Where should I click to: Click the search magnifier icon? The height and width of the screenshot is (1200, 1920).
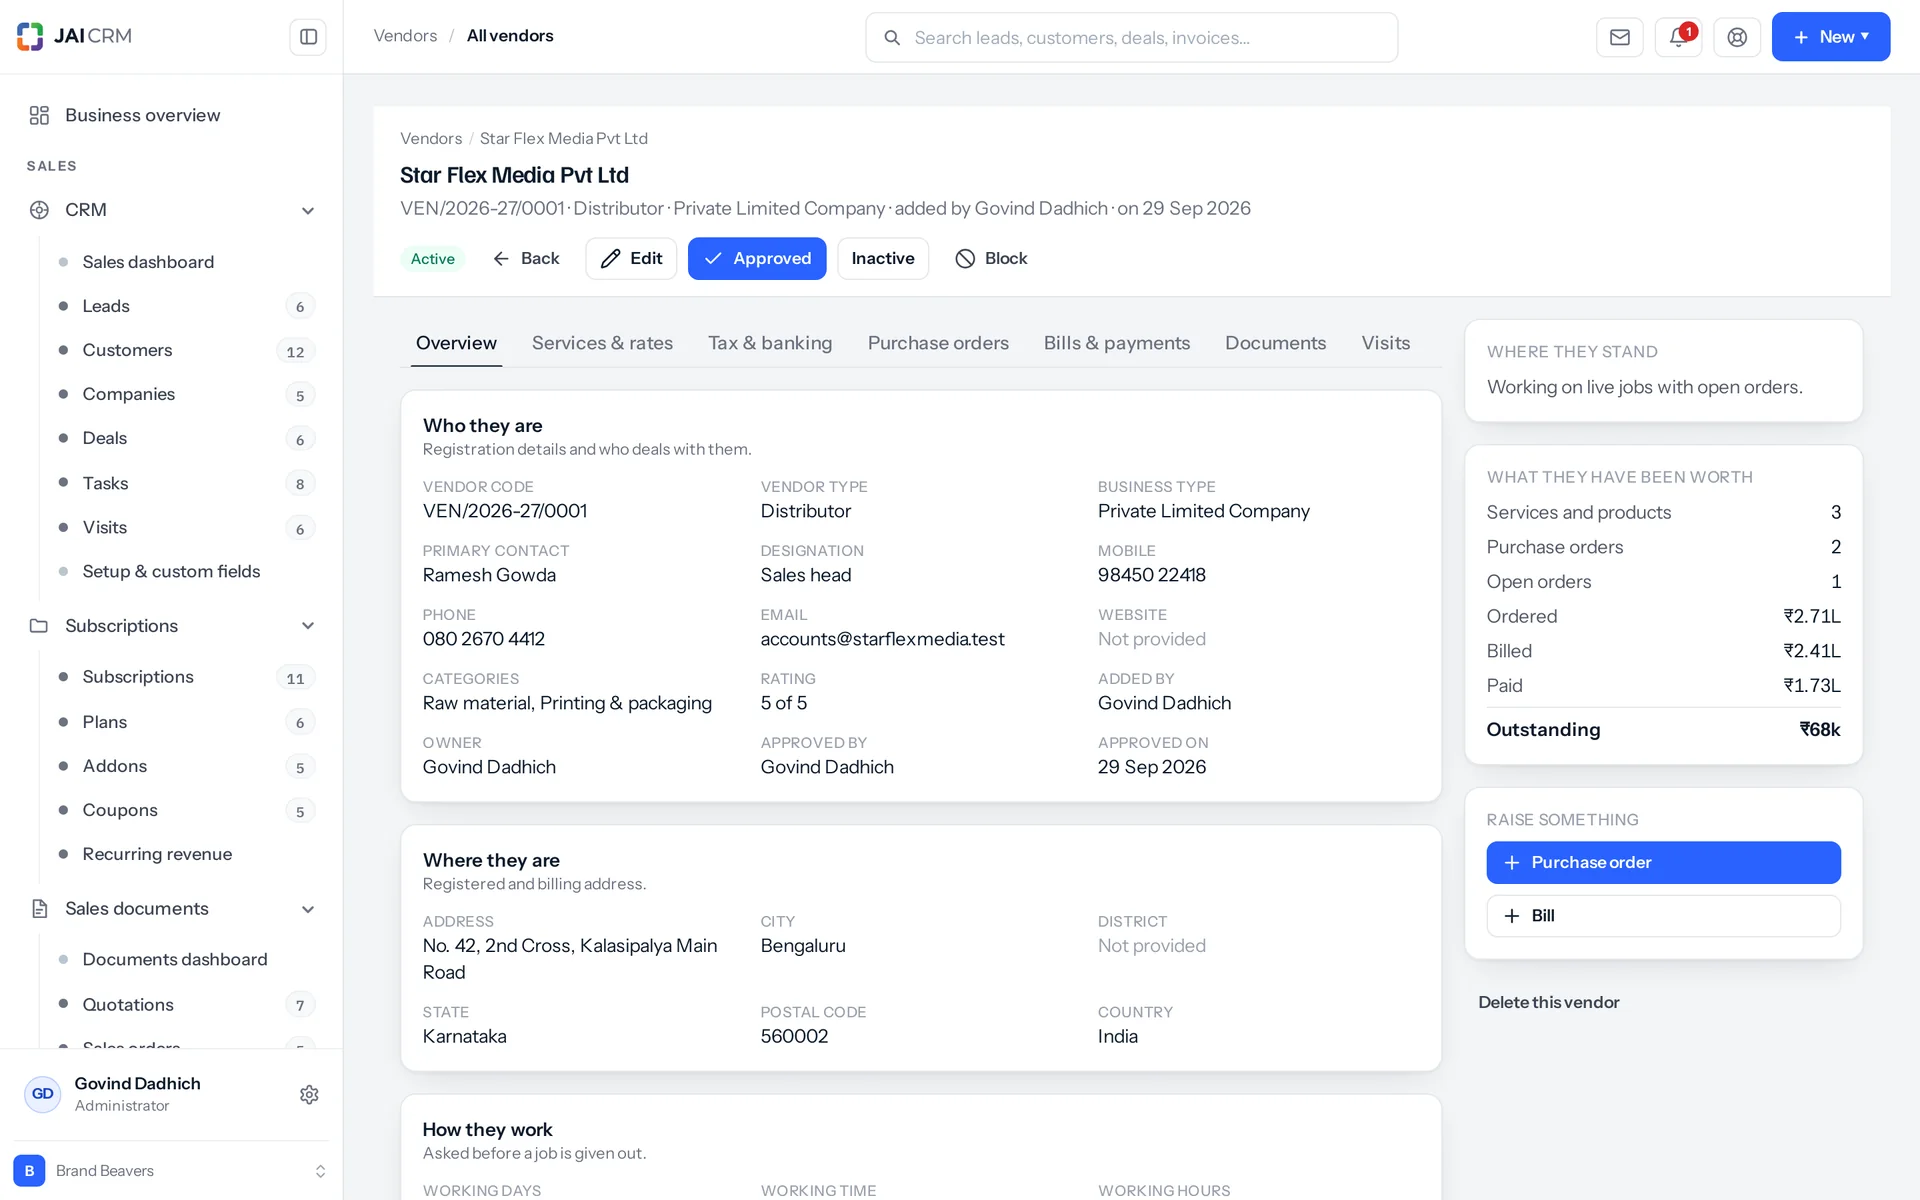click(x=892, y=38)
